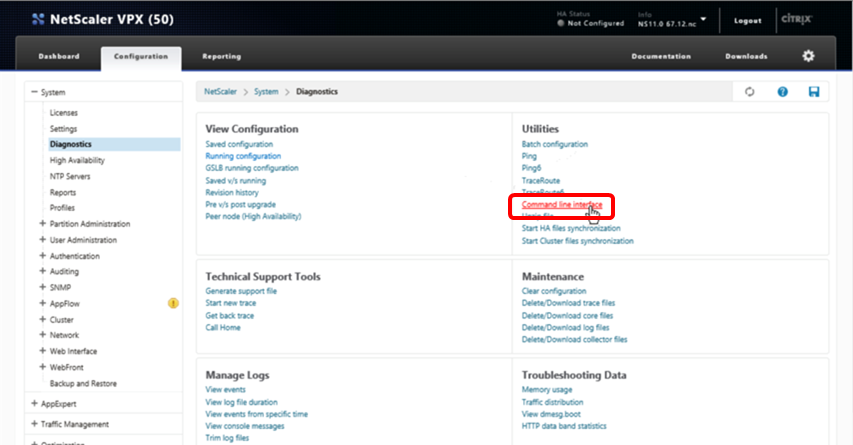Open Delete/Download trace files

[568, 303]
